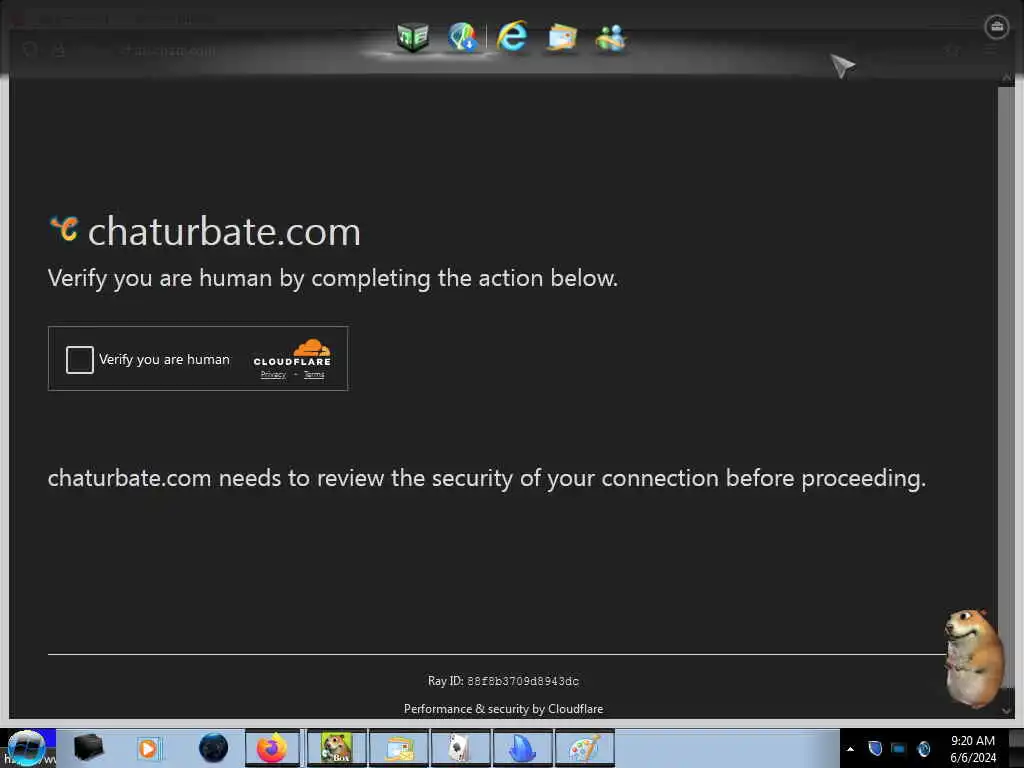The width and height of the screenshot is (1024, 768).
Task: Open the clock showing 9:20 AM
Action: click(972, 749)
